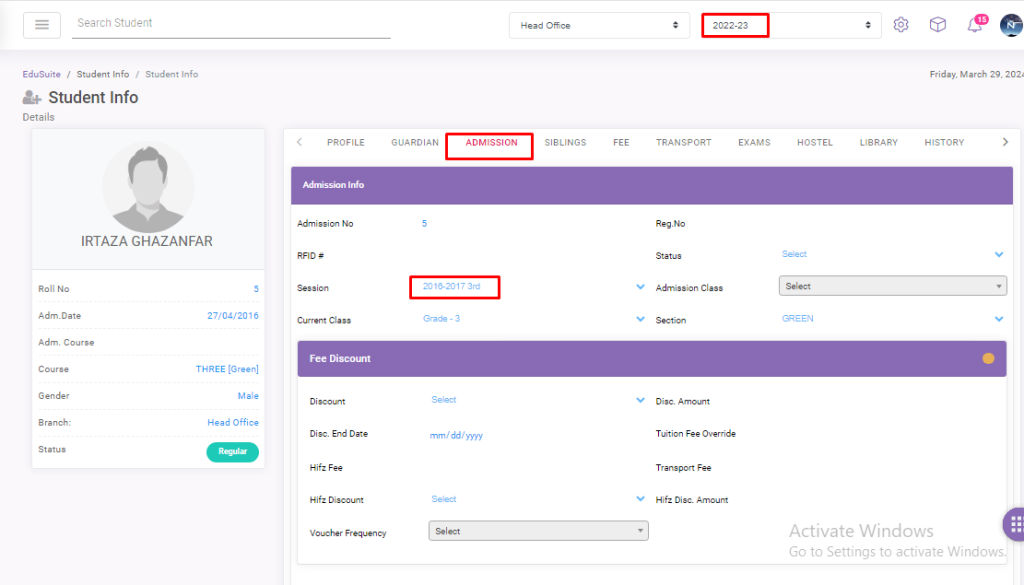Image resolution: width=1024 pixels, height=585 pixels.
Task: Open the Voucher Frequency select box
Action: pyautogui.click(x=538, y=531)
